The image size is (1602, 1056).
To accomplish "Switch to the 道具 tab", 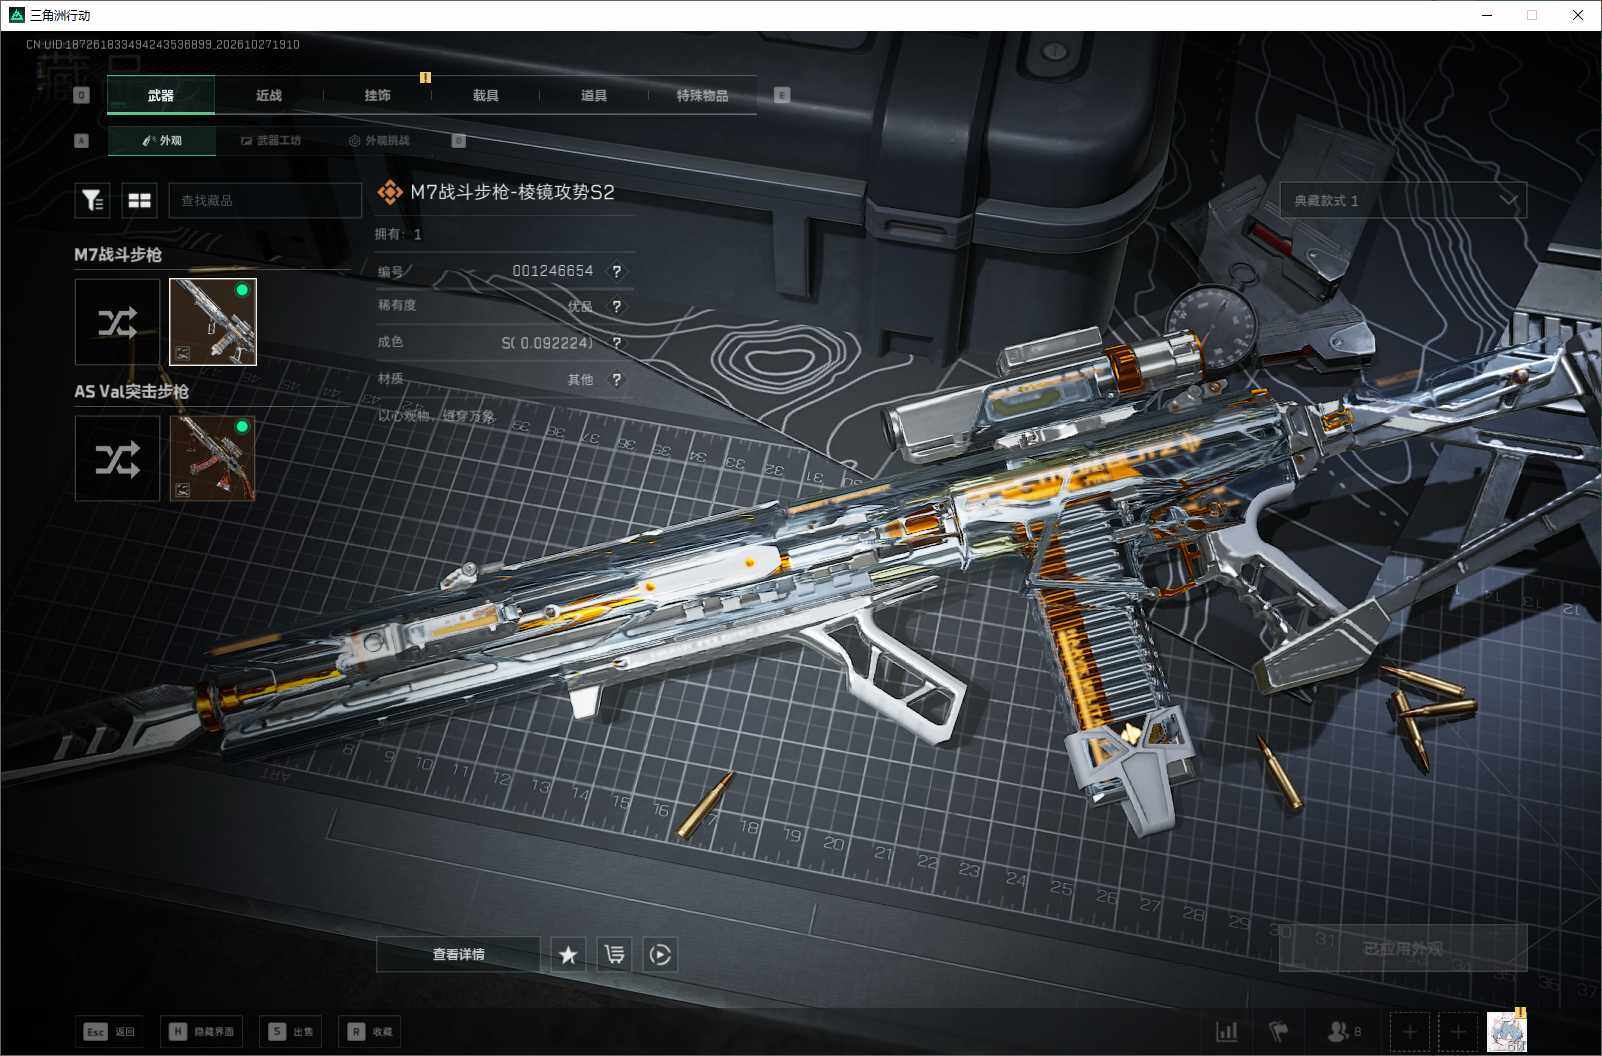I will point(594,95).
